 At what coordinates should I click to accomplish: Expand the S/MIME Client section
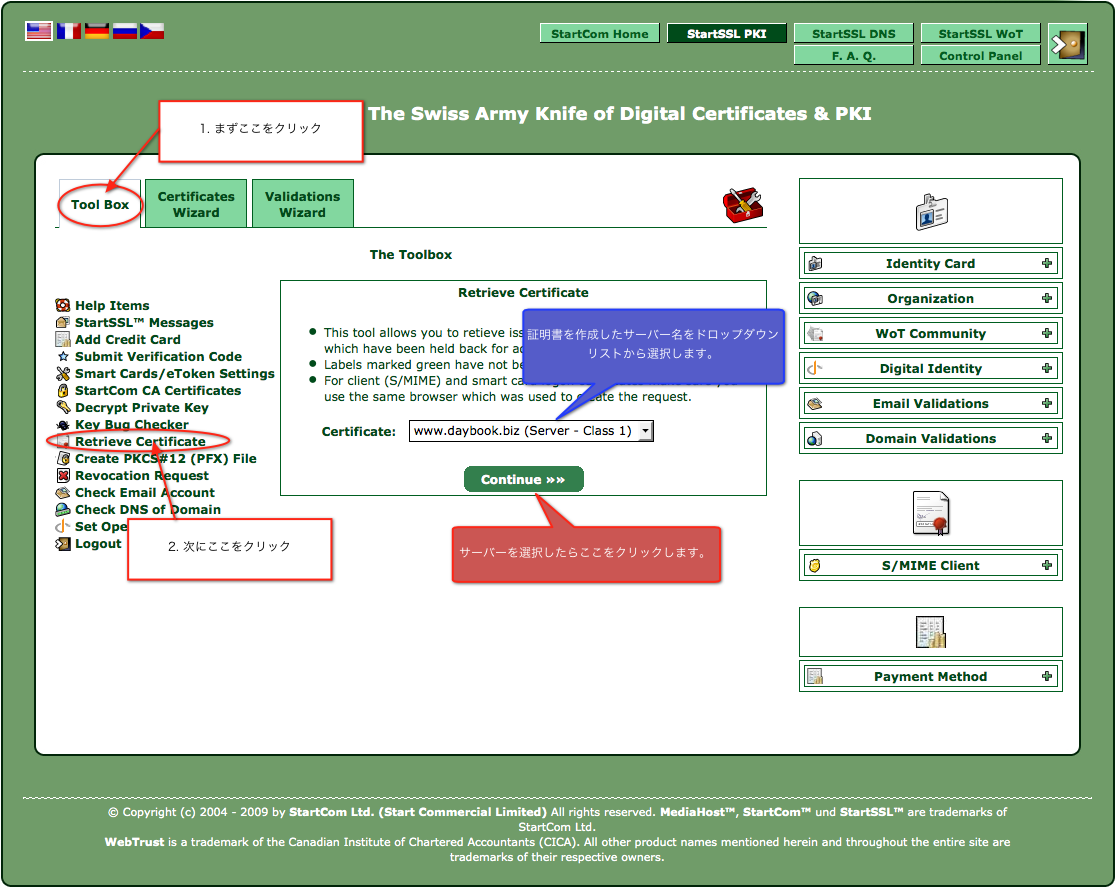coord(1047,565)
